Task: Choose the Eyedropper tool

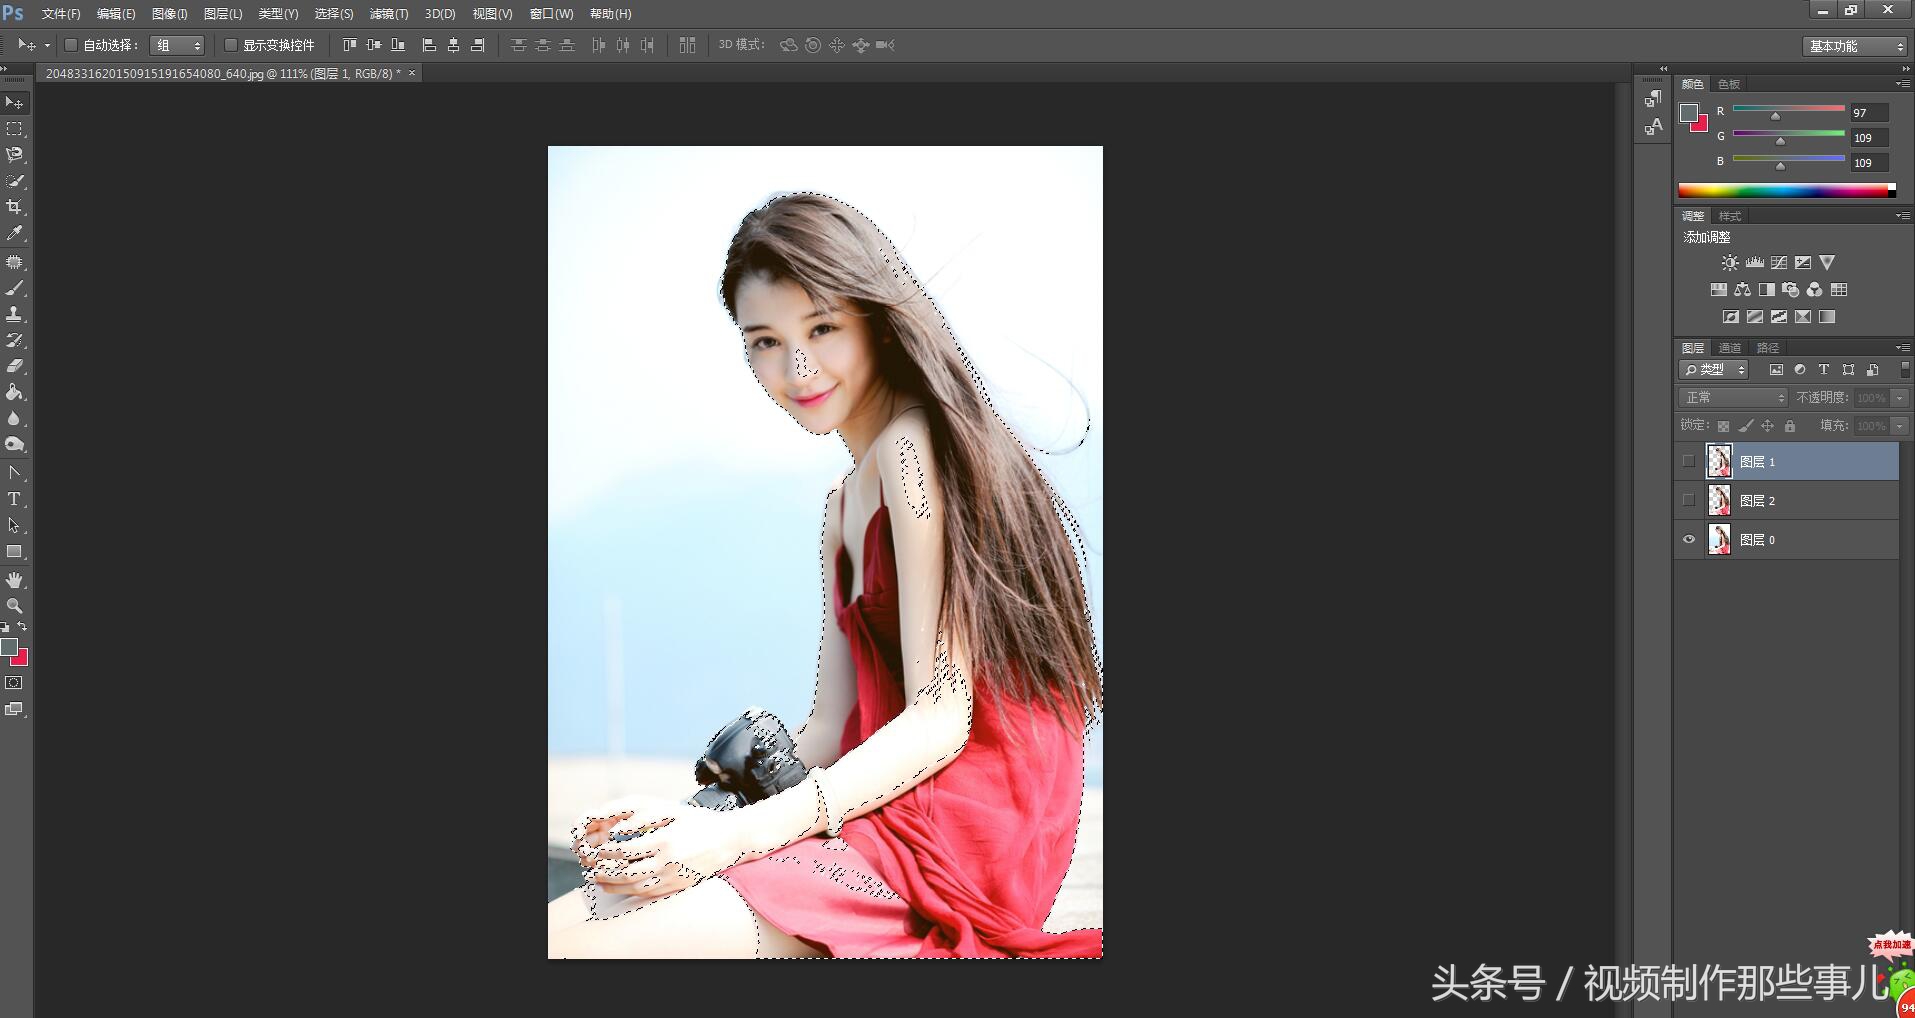Action: tap(14, 233)
